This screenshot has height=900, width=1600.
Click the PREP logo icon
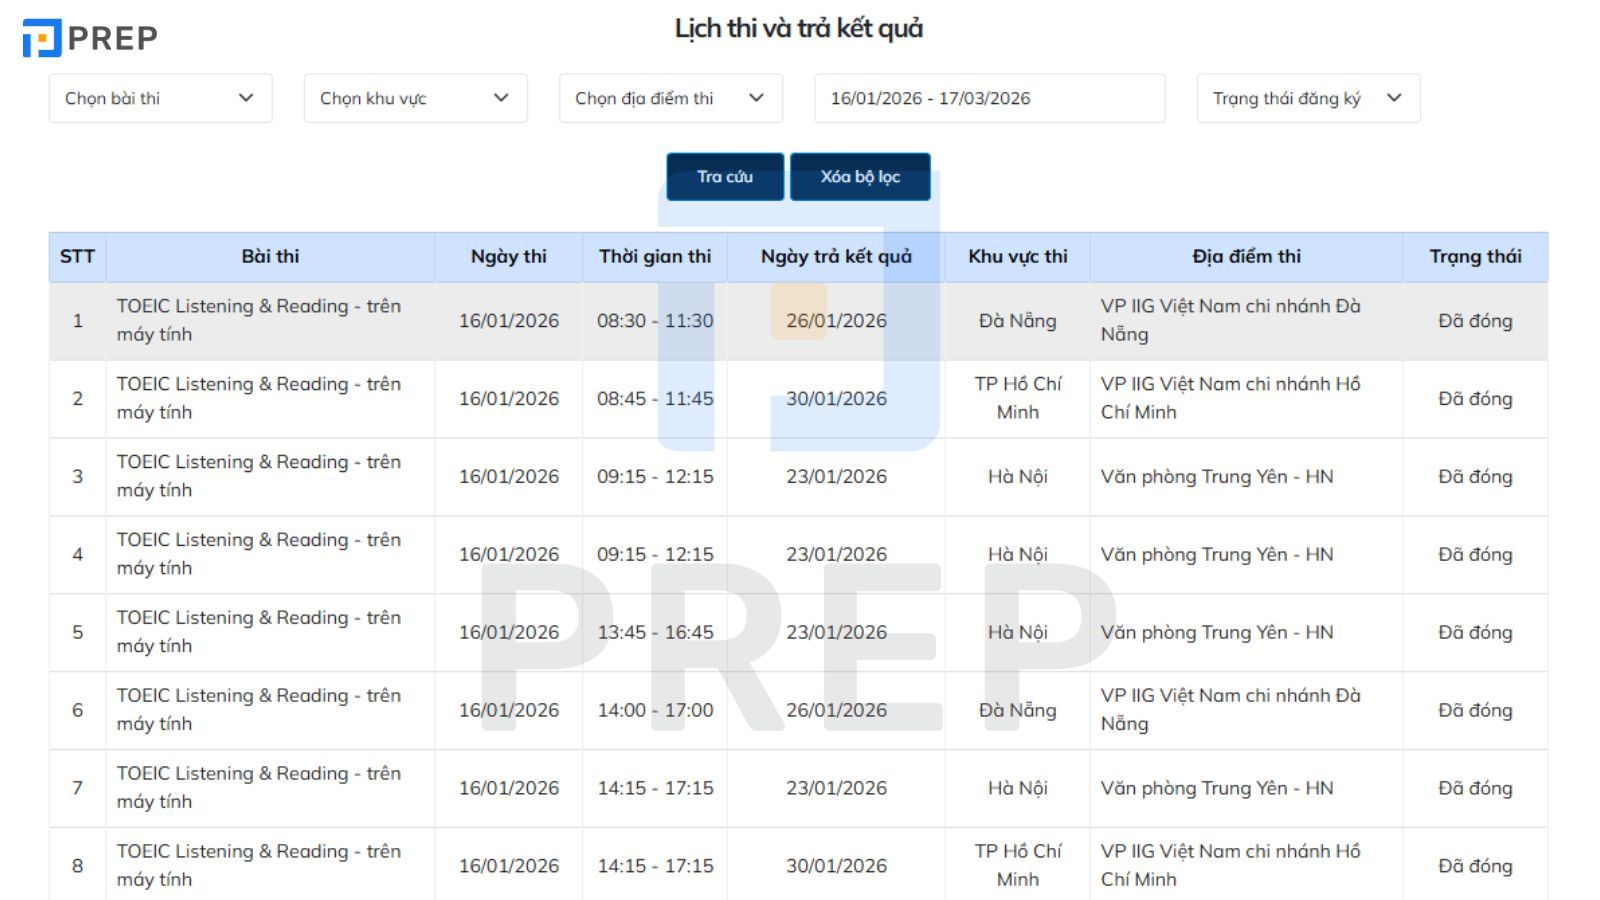(42, 38)
